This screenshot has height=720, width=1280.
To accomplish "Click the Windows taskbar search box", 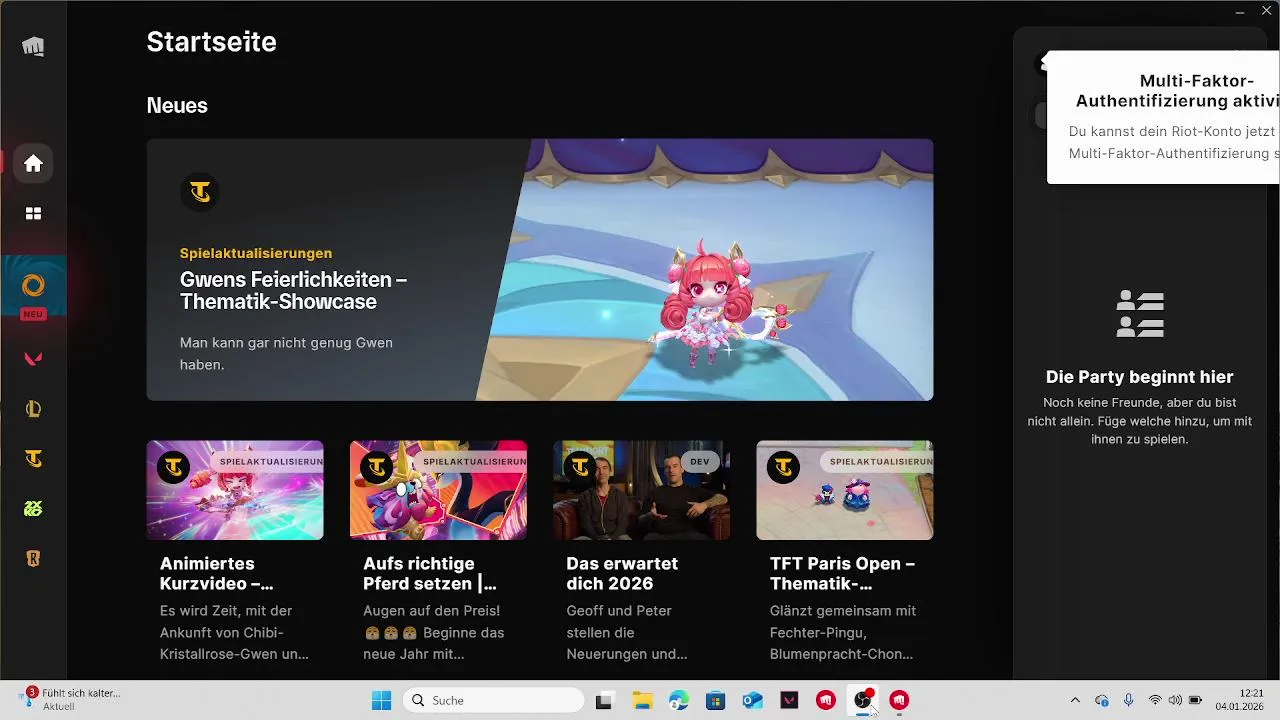I will pyautogui.click(x=494, y=700).
